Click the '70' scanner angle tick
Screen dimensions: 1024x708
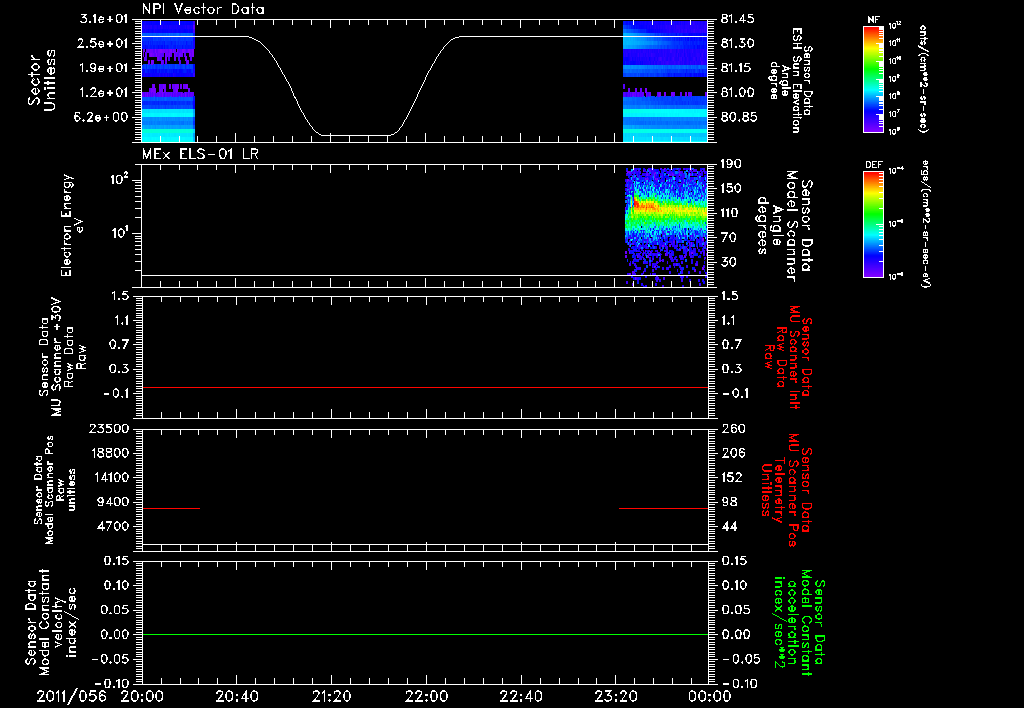pyautogui.click(x=728, y=237)
